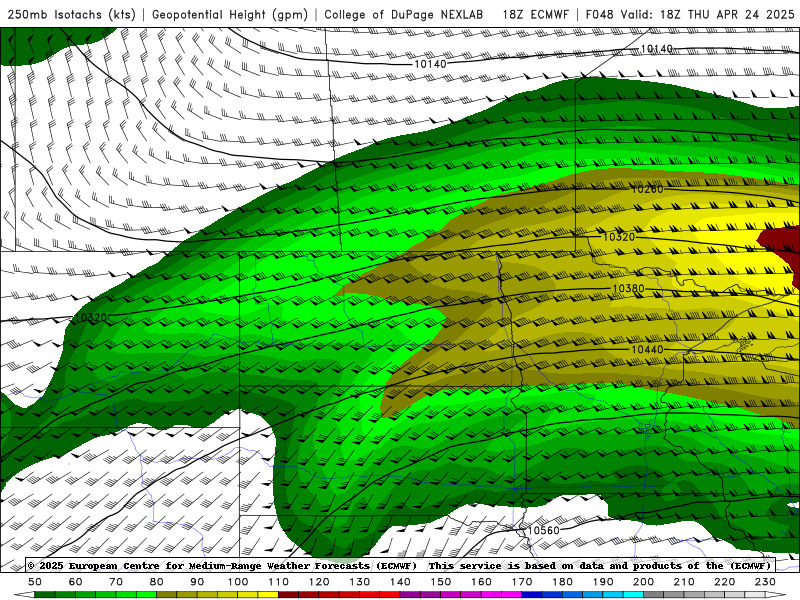Click the 10260 height contour label
The image size is (800, 600).
pos(647,189)
